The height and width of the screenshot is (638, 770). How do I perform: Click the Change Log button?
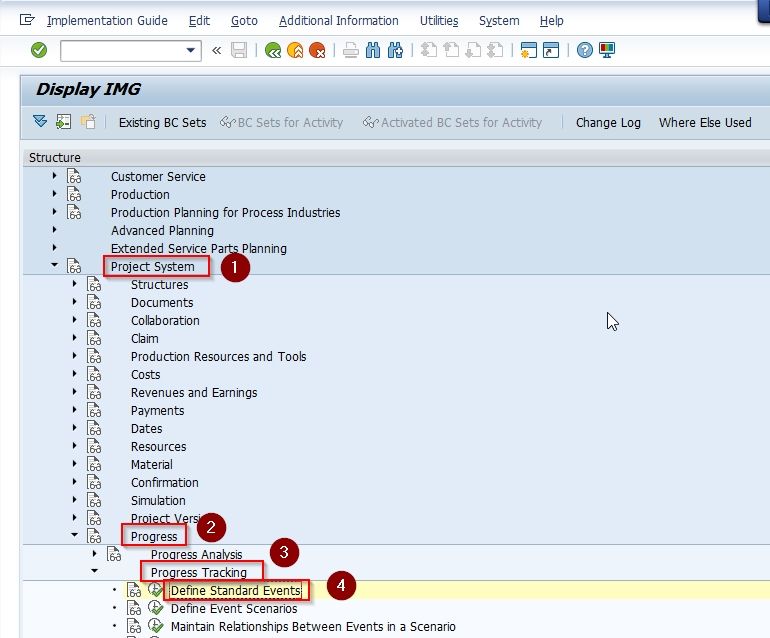click(608, 122)
